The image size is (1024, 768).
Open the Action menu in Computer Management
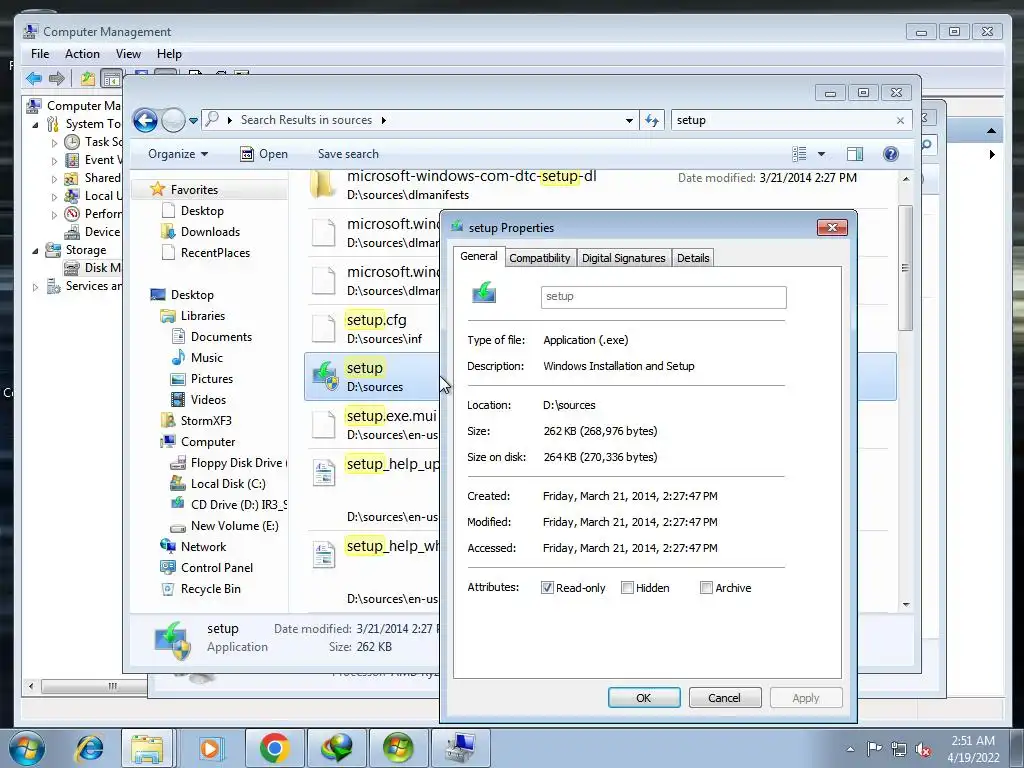click(82, 54)
